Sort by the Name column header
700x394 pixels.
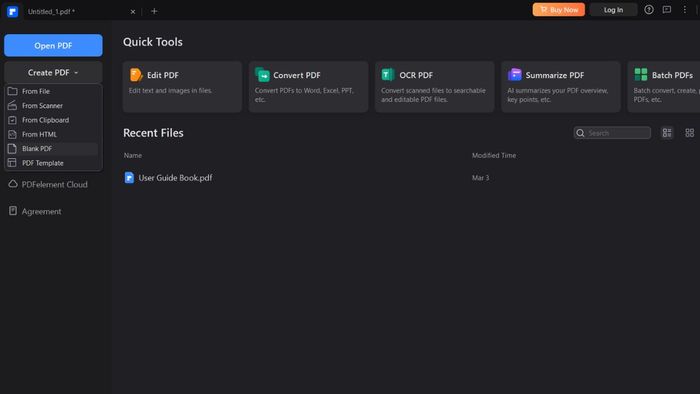(x=133, y=155)
